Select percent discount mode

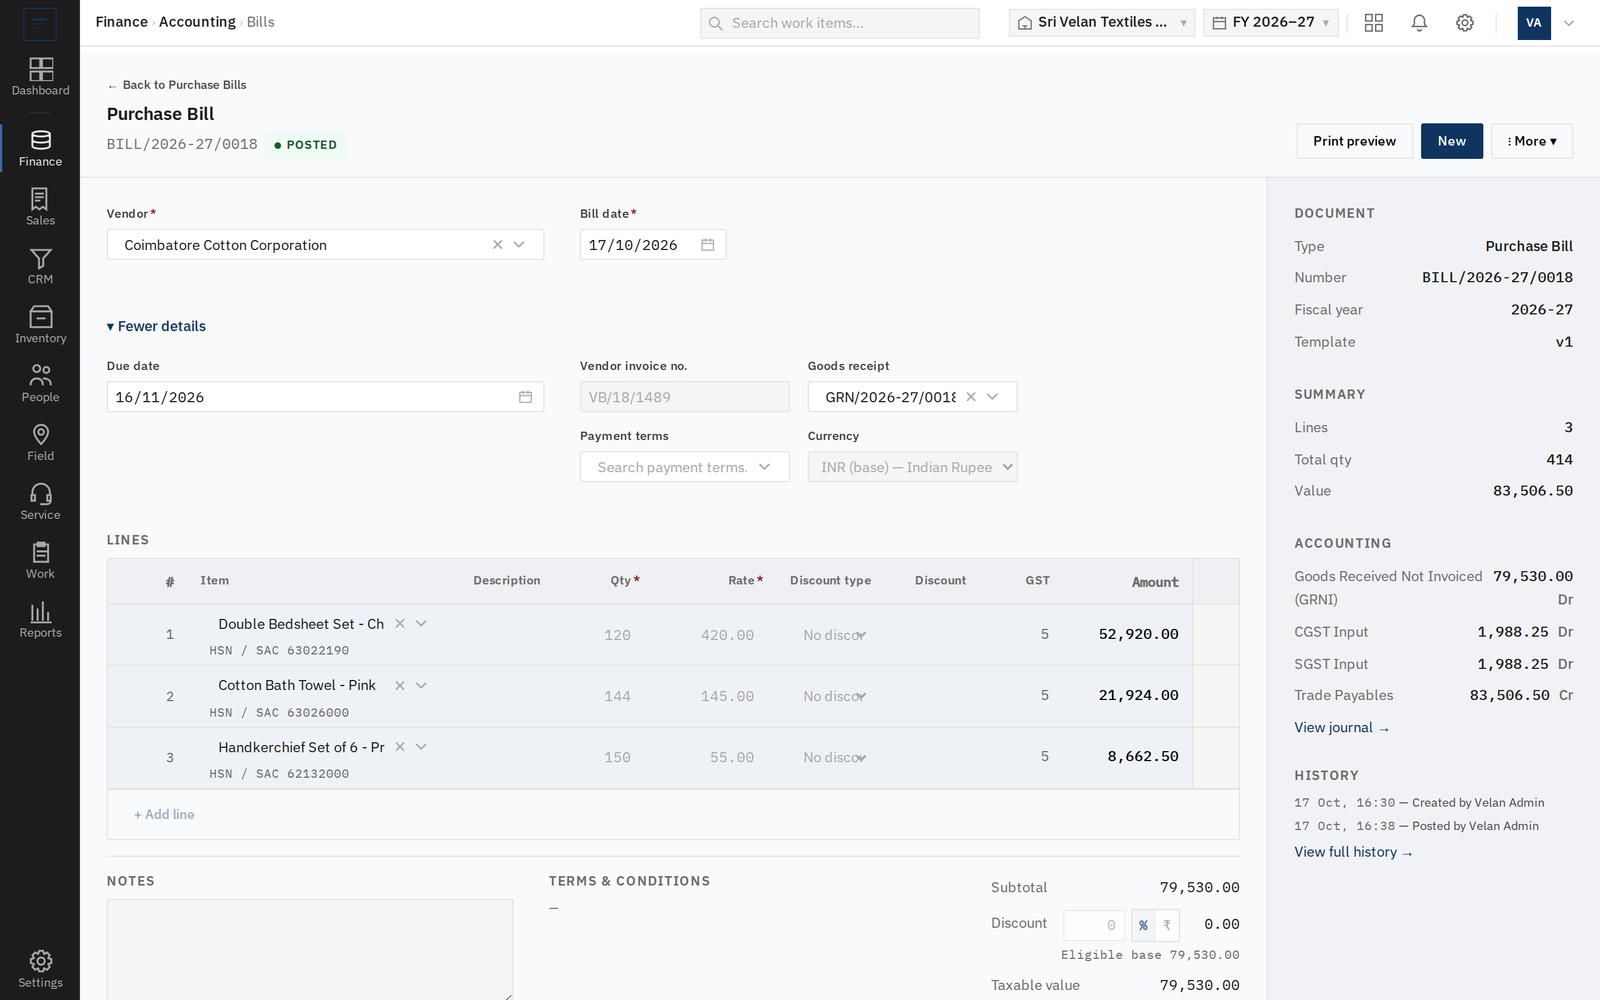pos(1143,925)
